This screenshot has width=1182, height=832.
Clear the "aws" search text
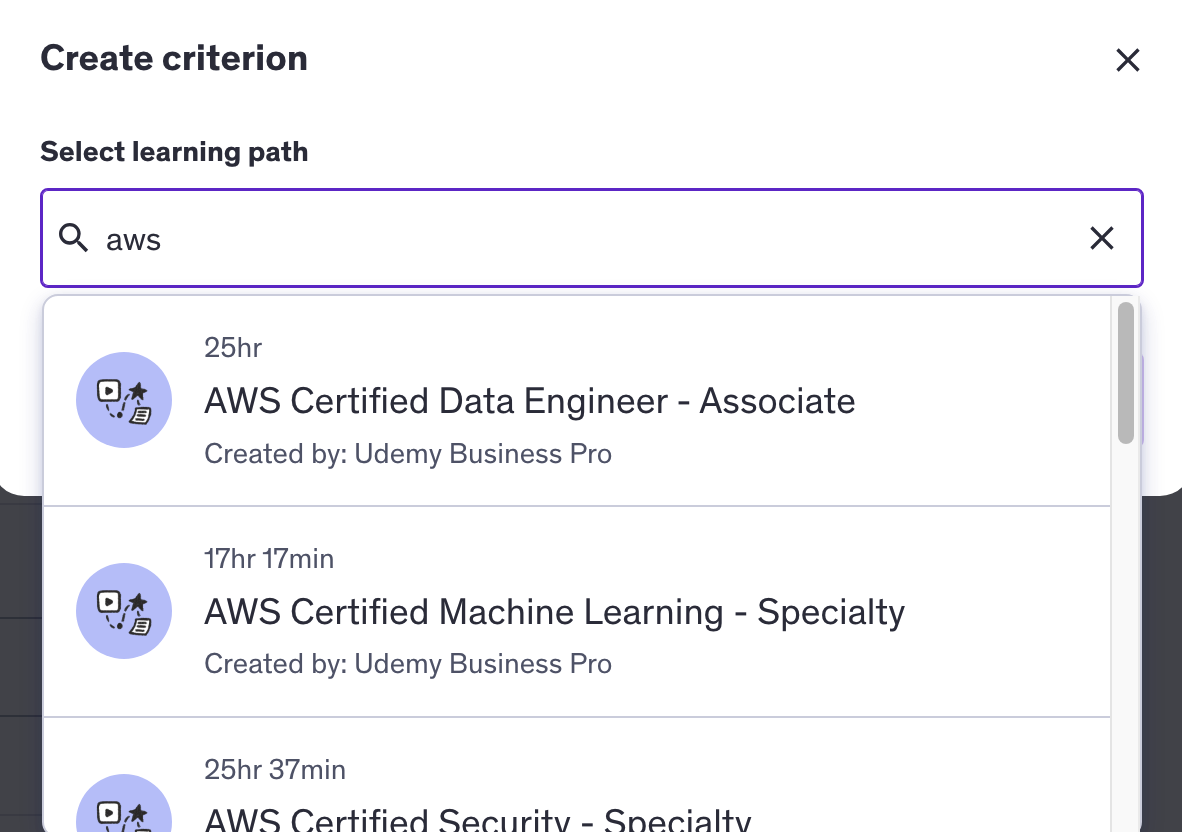pos(1101,238)
